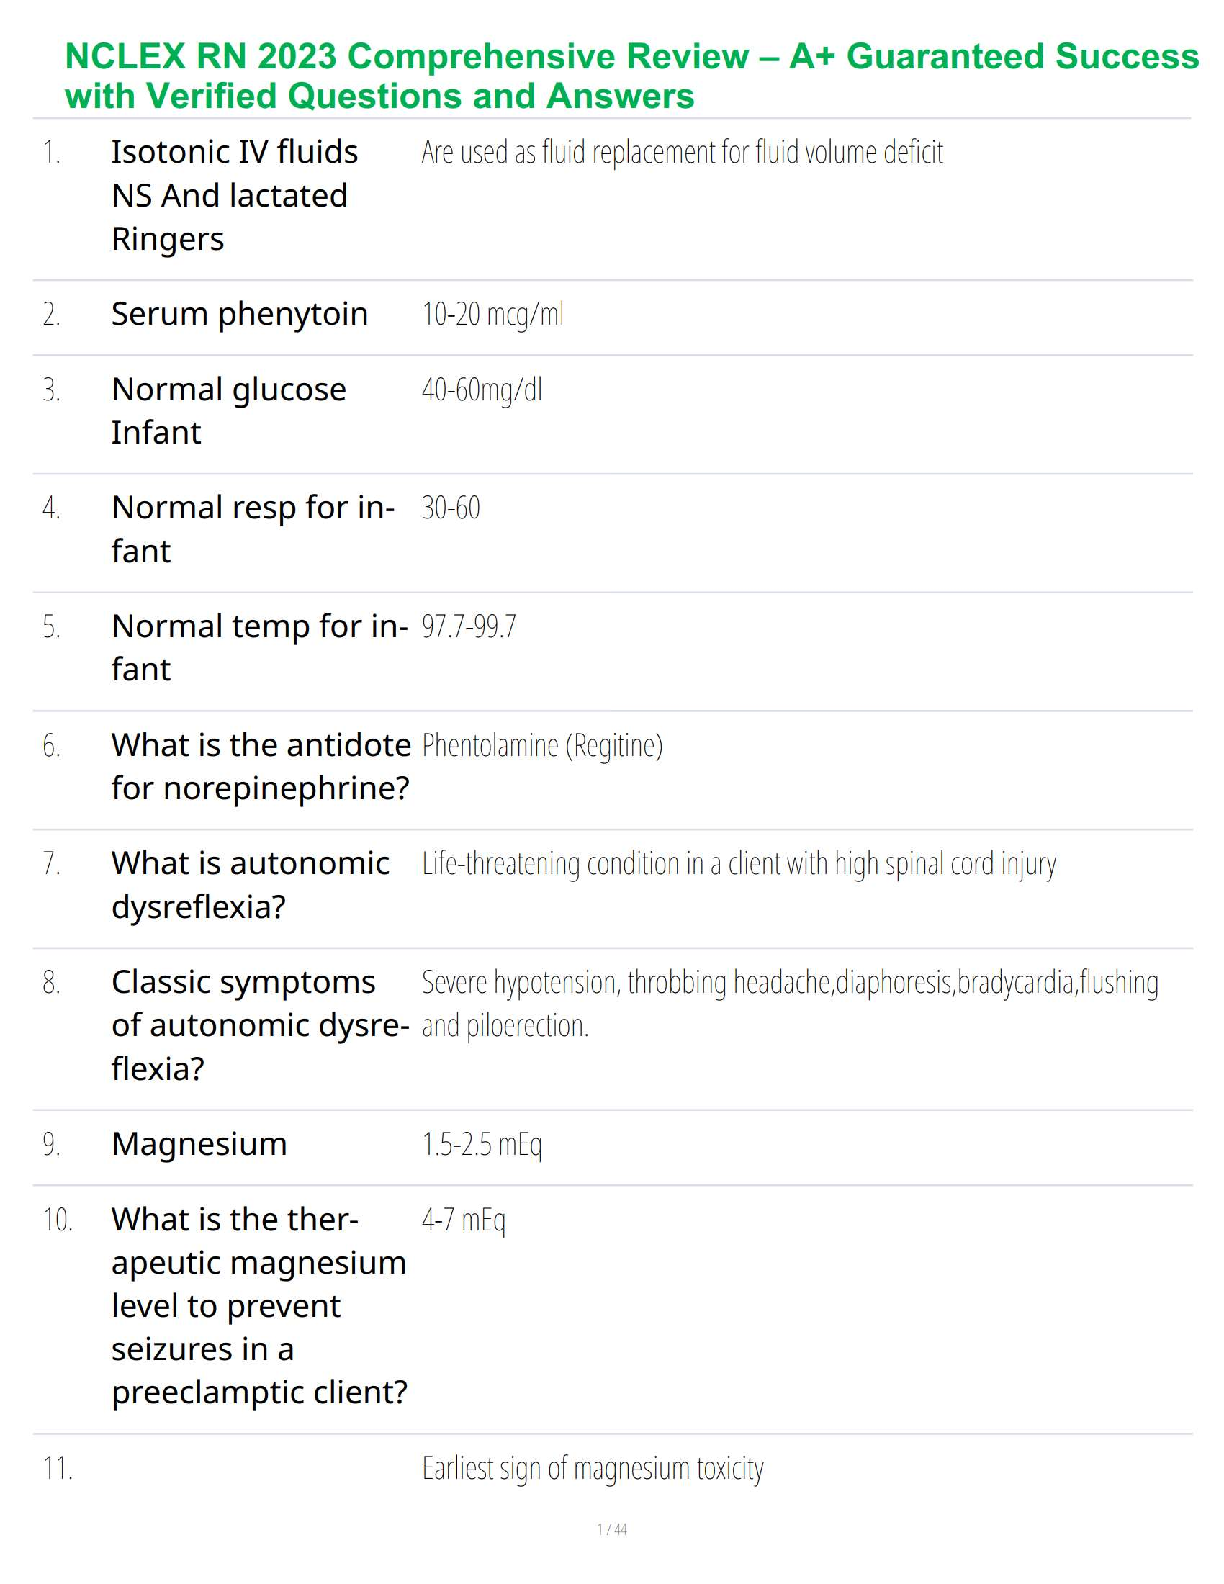Viewport: 1224px width, 1584px height.
Task: Select the 'Normal glucose Infant' term
Action: pyautogui.click(x=228, y=410)
